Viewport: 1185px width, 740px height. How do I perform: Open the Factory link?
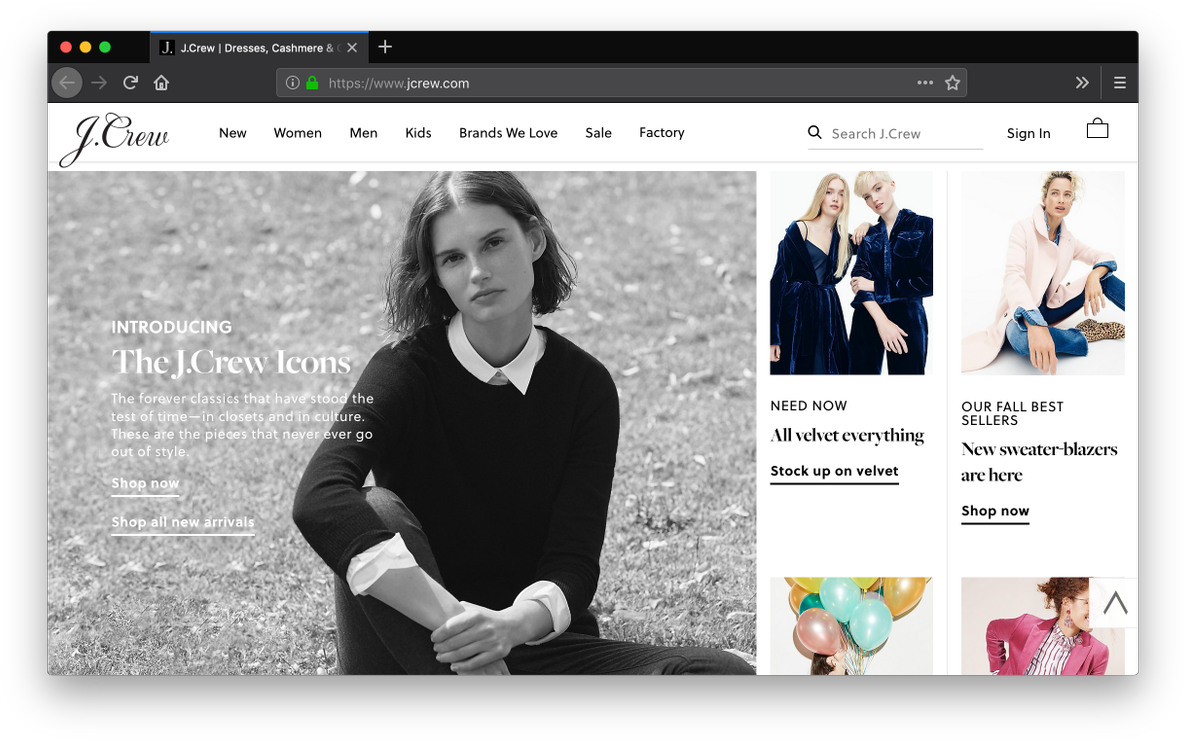click(662, 133)
